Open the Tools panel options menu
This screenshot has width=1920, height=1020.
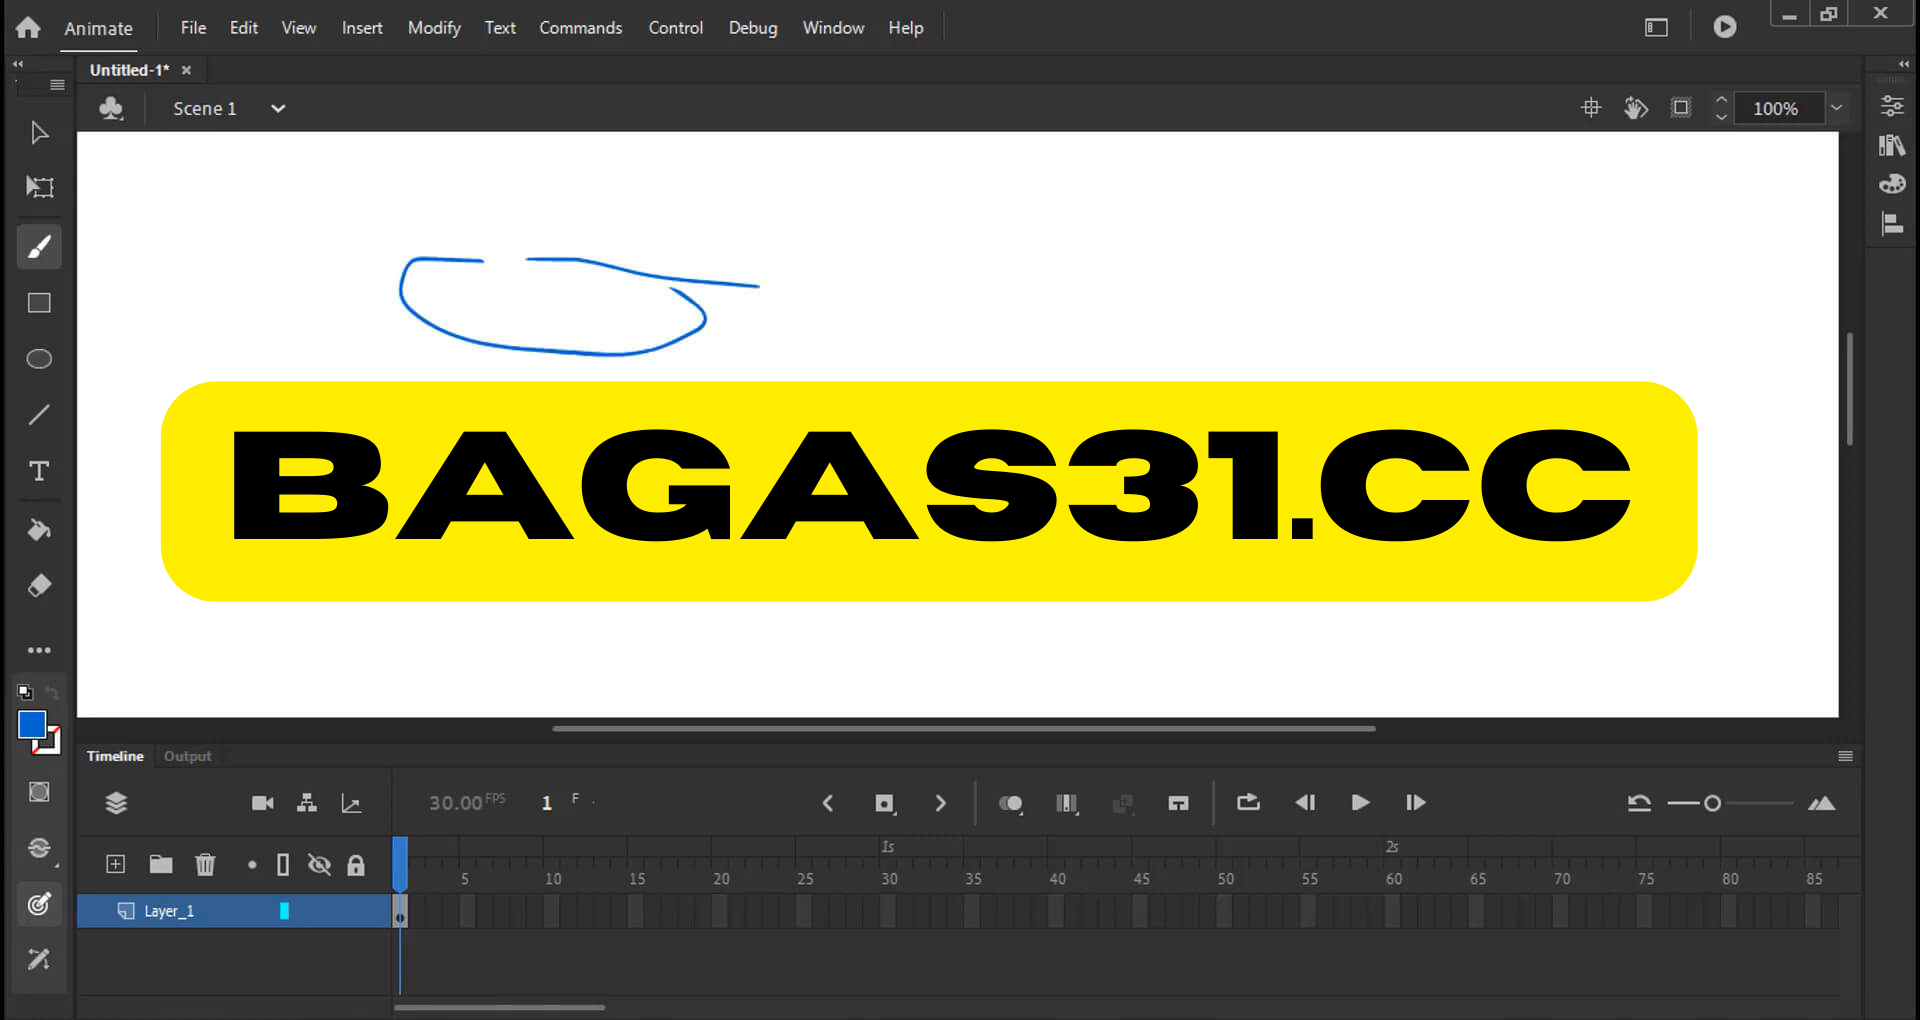(57, 85)
